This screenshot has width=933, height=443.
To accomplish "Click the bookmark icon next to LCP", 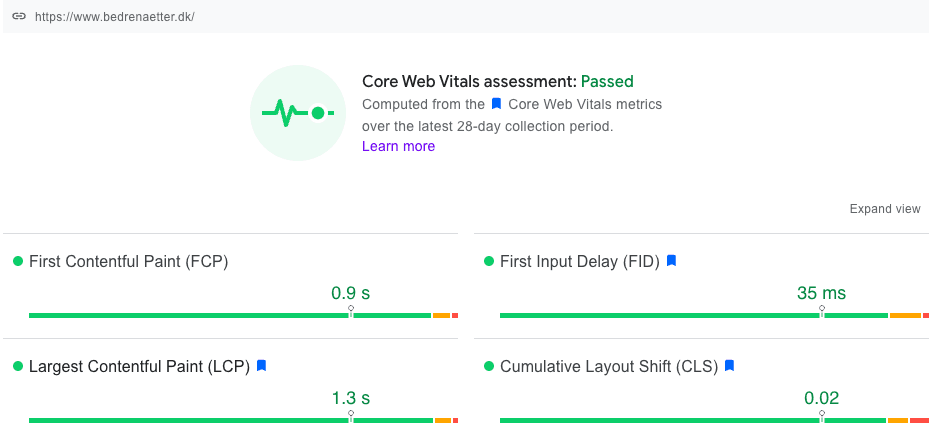I will [261, 366].
